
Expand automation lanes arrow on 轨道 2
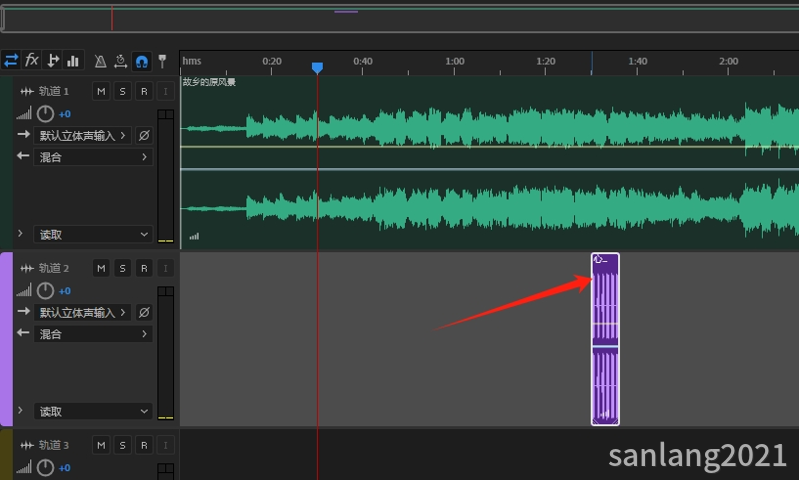pos(20,411)
